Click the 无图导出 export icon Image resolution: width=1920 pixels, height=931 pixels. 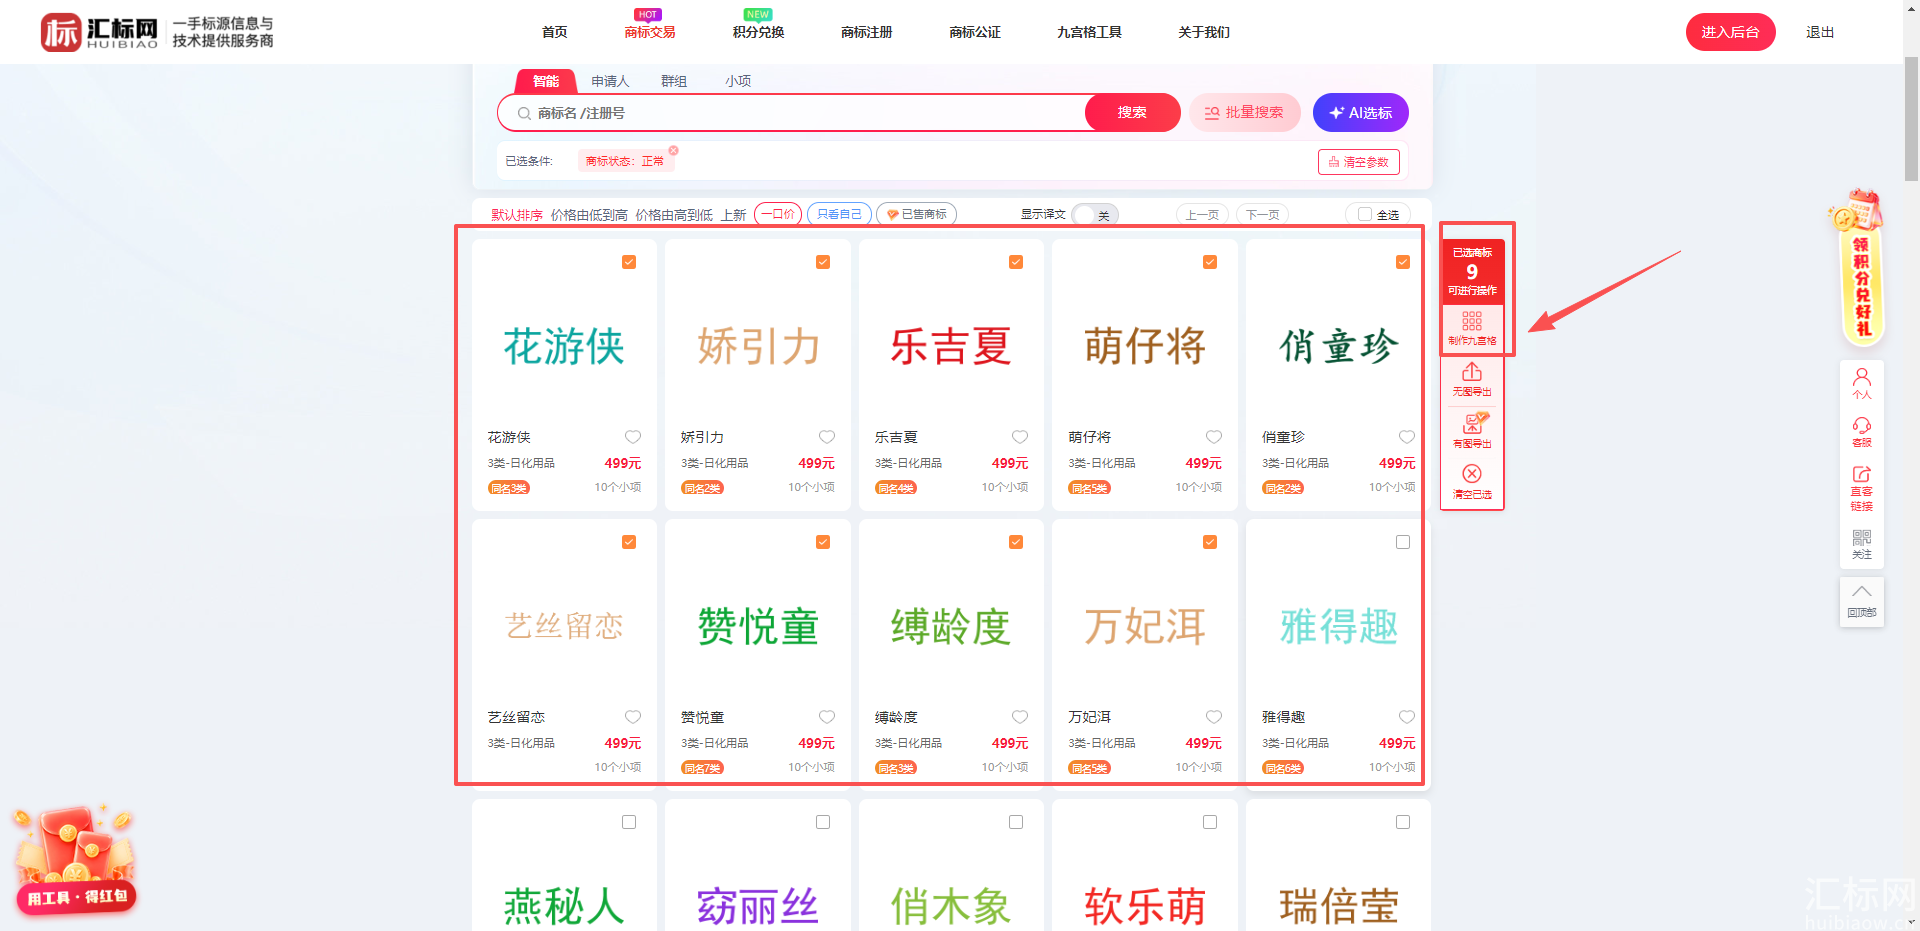click(1471, 372)
